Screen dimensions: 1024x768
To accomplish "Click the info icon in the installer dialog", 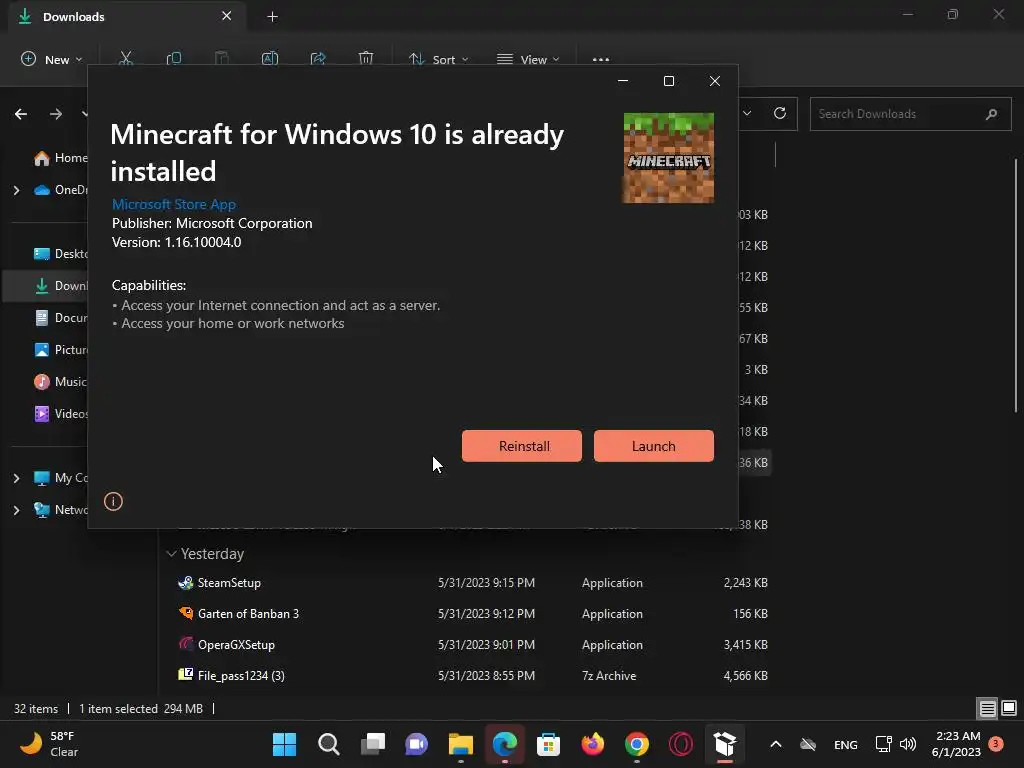I will click(113, 502).
